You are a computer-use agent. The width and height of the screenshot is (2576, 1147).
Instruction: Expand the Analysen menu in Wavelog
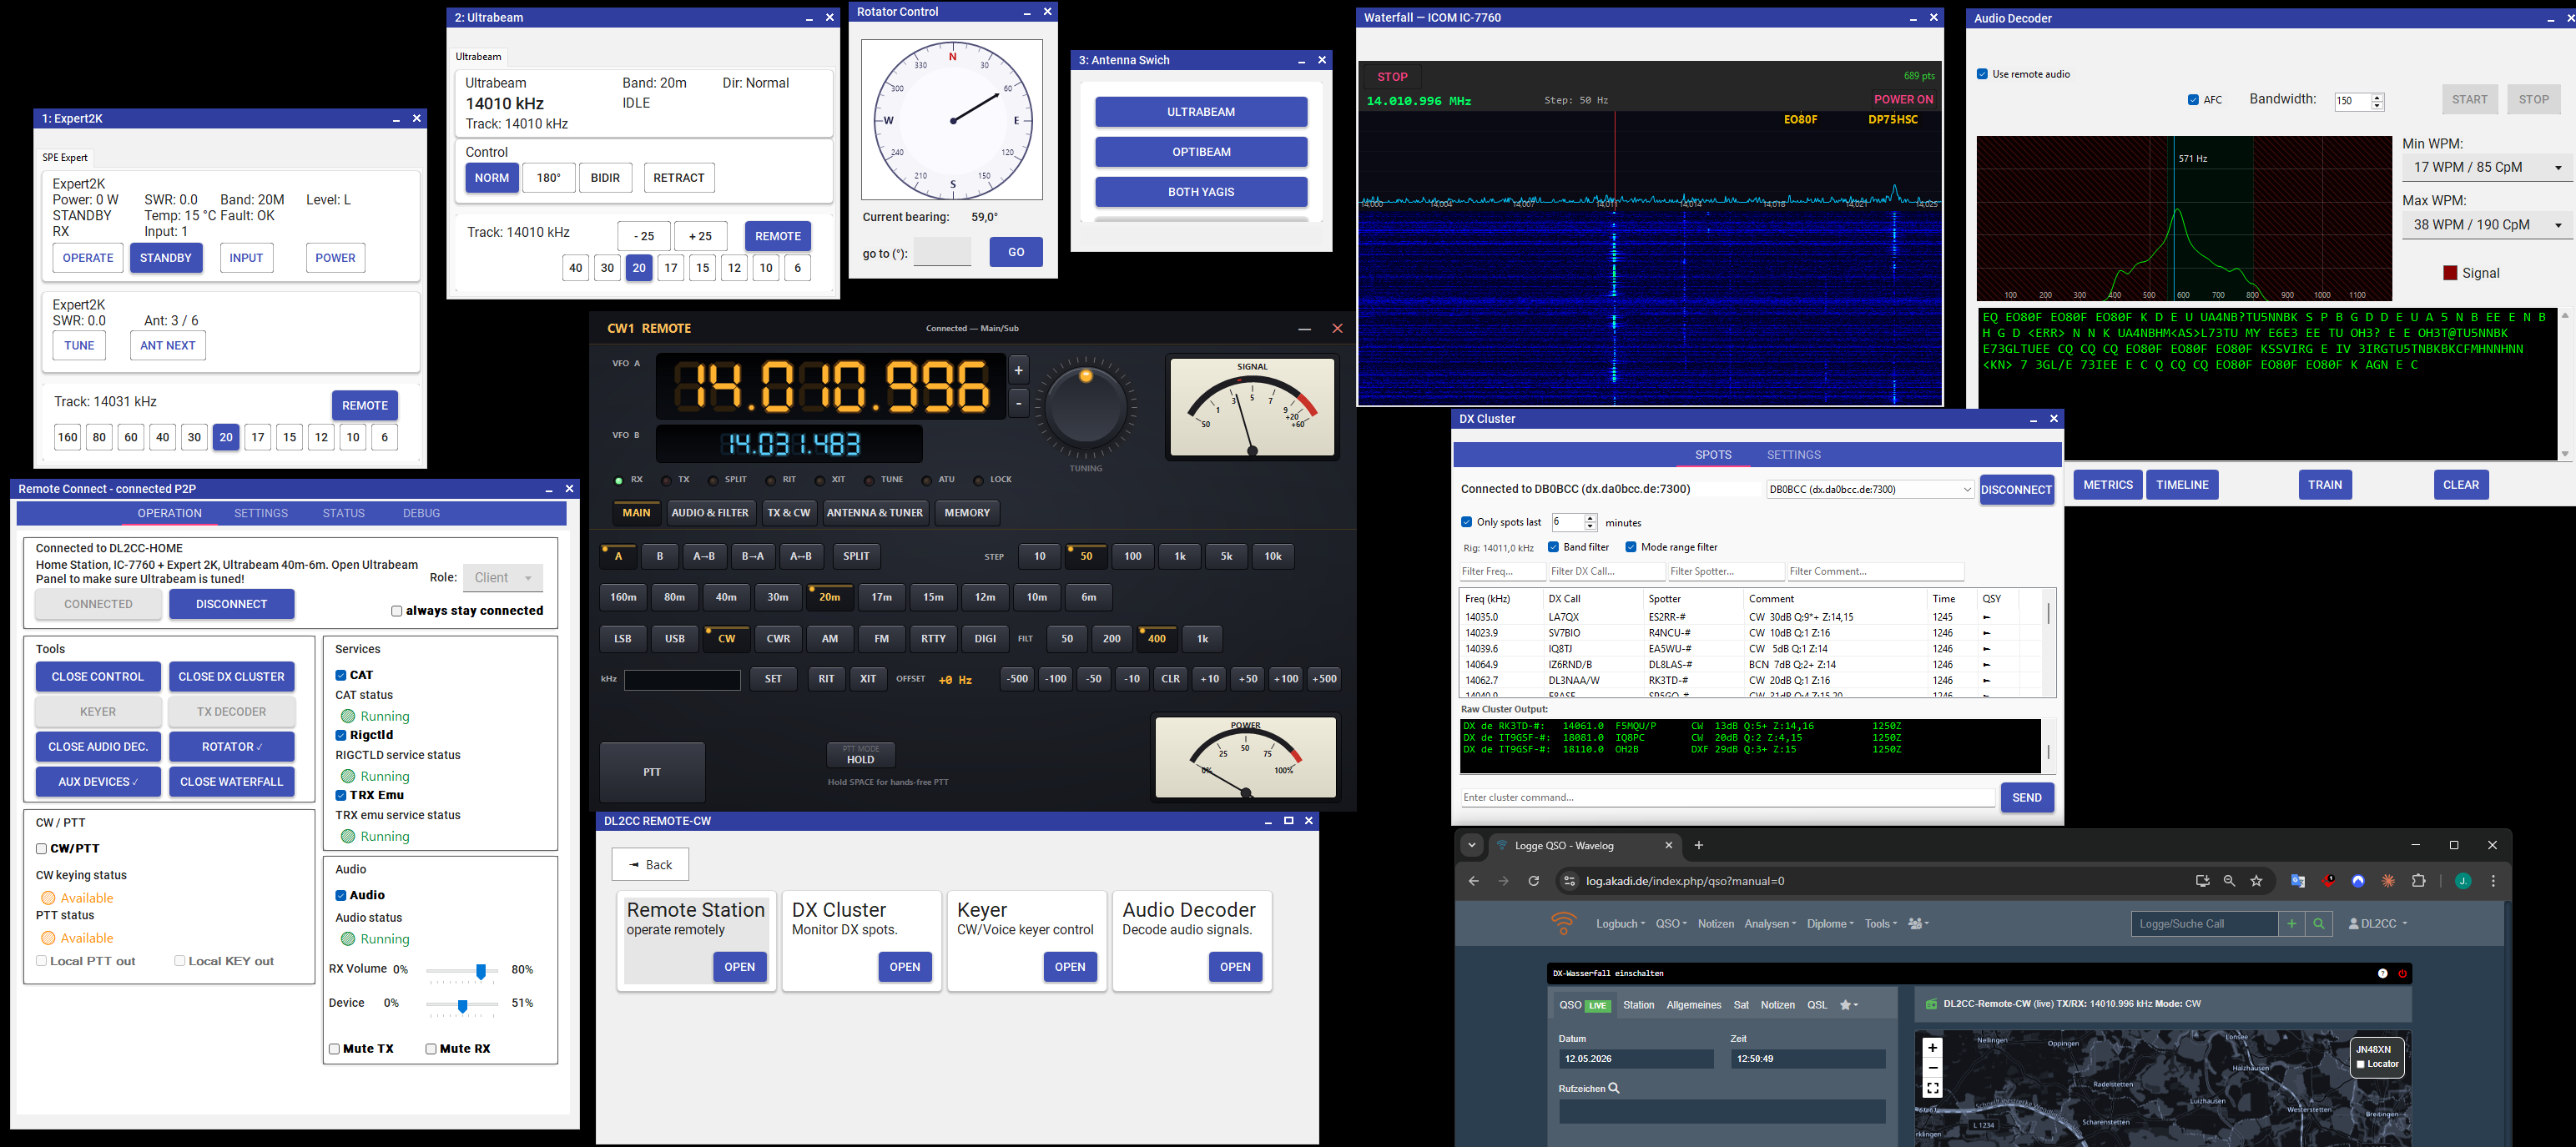click(x=1770, y=924)
